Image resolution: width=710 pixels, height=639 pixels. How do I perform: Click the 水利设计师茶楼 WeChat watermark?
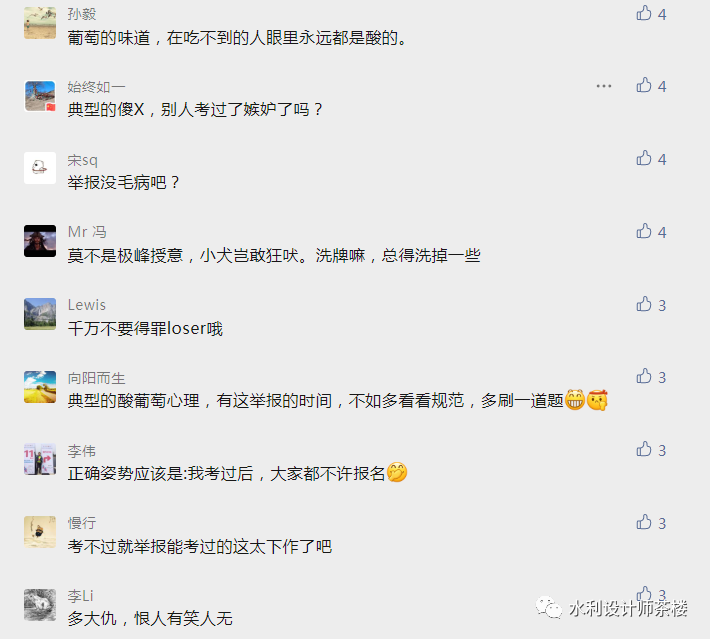pos(612,608)
